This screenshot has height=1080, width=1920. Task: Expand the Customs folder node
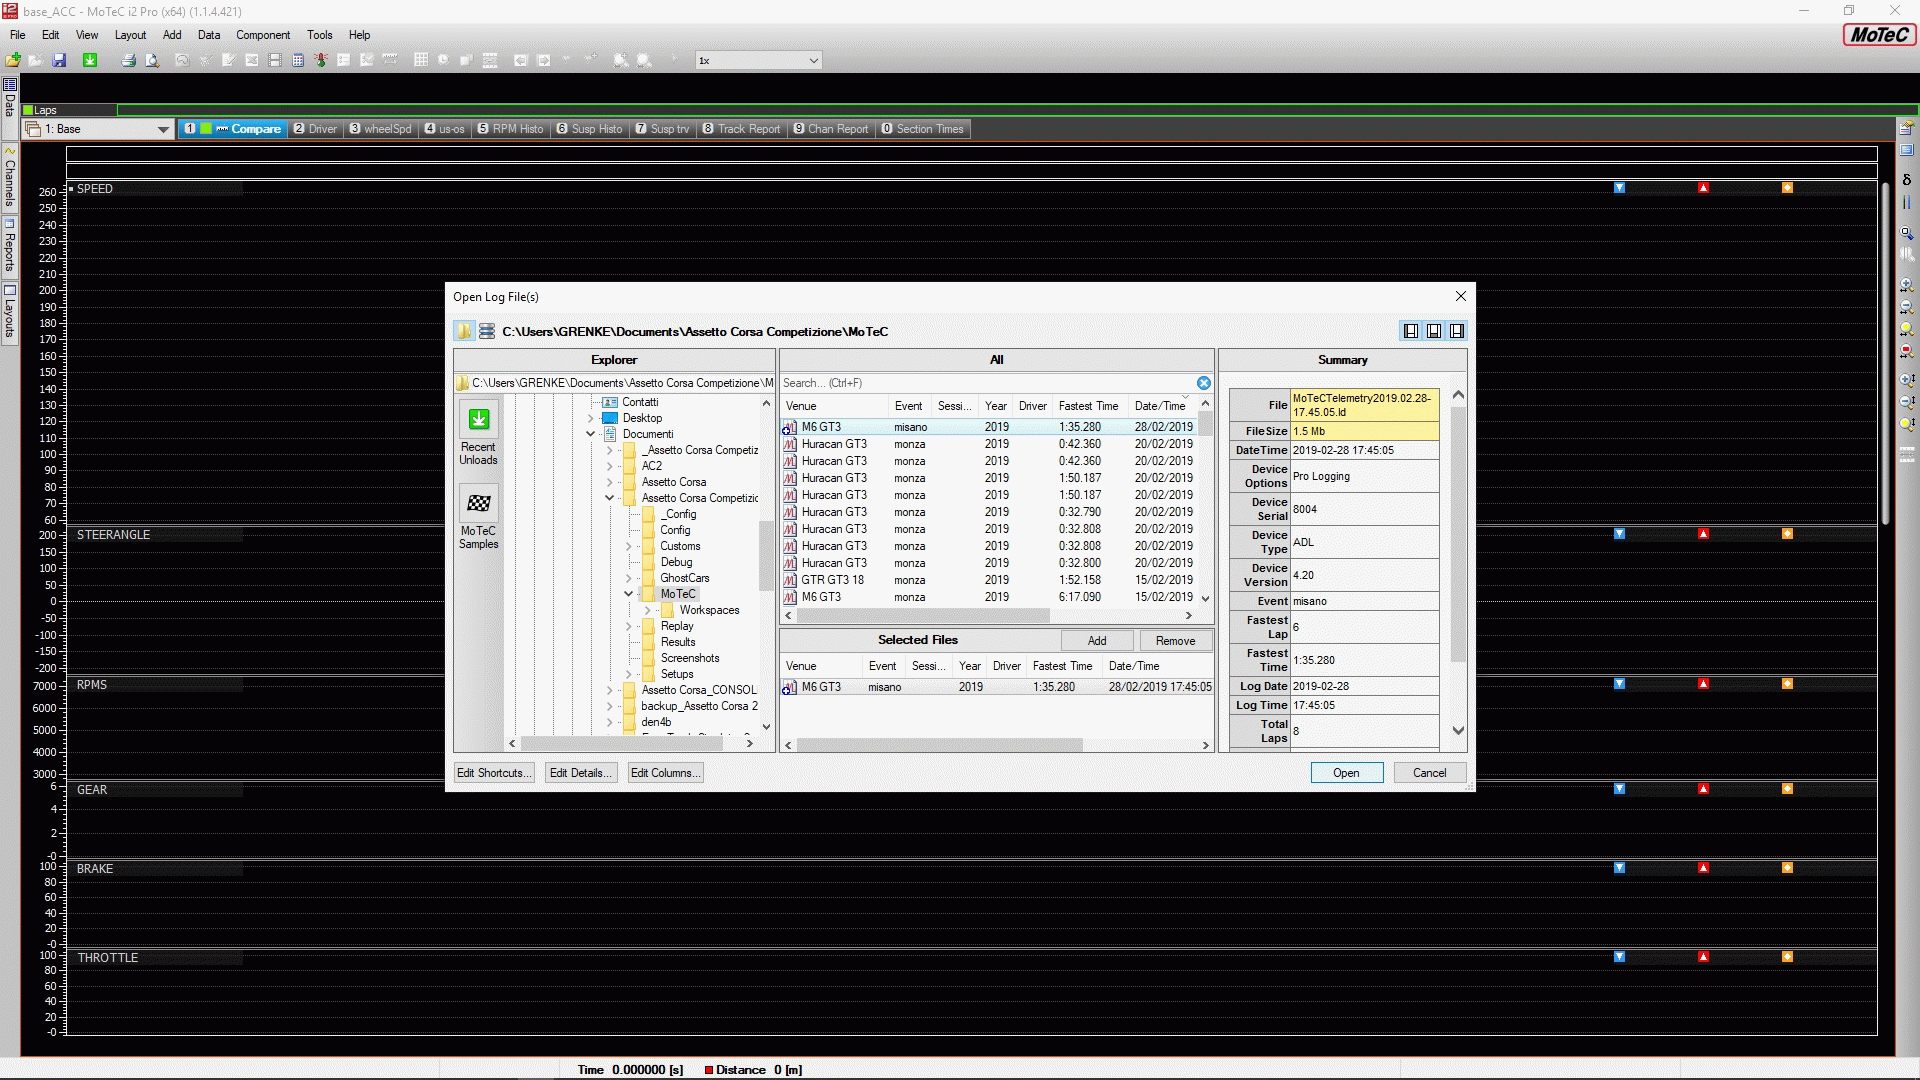(629, 547)
